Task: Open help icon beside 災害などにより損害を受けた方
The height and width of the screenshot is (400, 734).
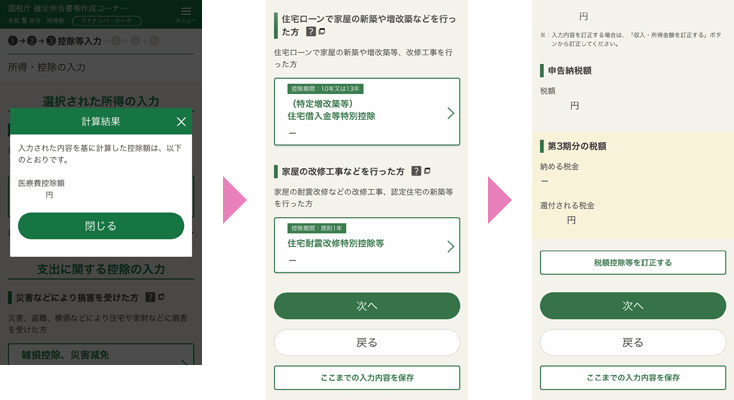Action: [150, 298]
